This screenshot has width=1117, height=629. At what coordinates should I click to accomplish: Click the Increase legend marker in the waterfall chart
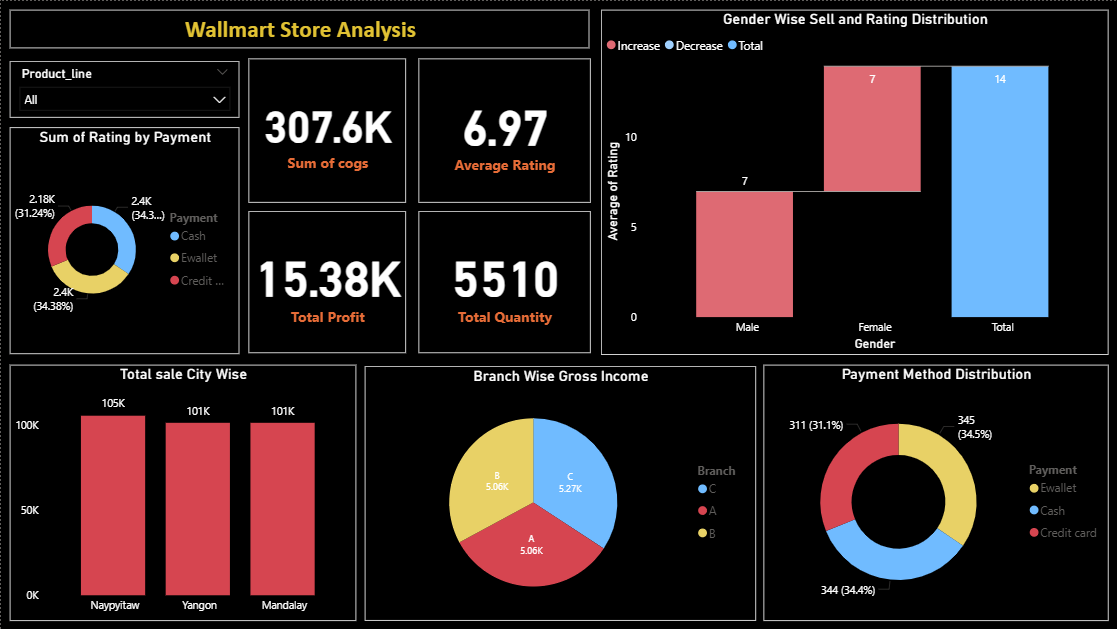(x=611, y=46)
